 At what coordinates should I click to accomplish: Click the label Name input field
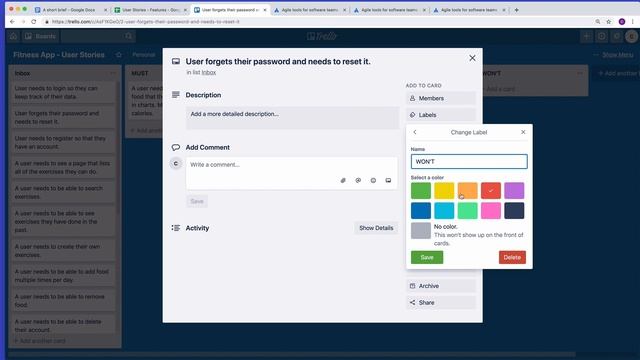(469, 162)
